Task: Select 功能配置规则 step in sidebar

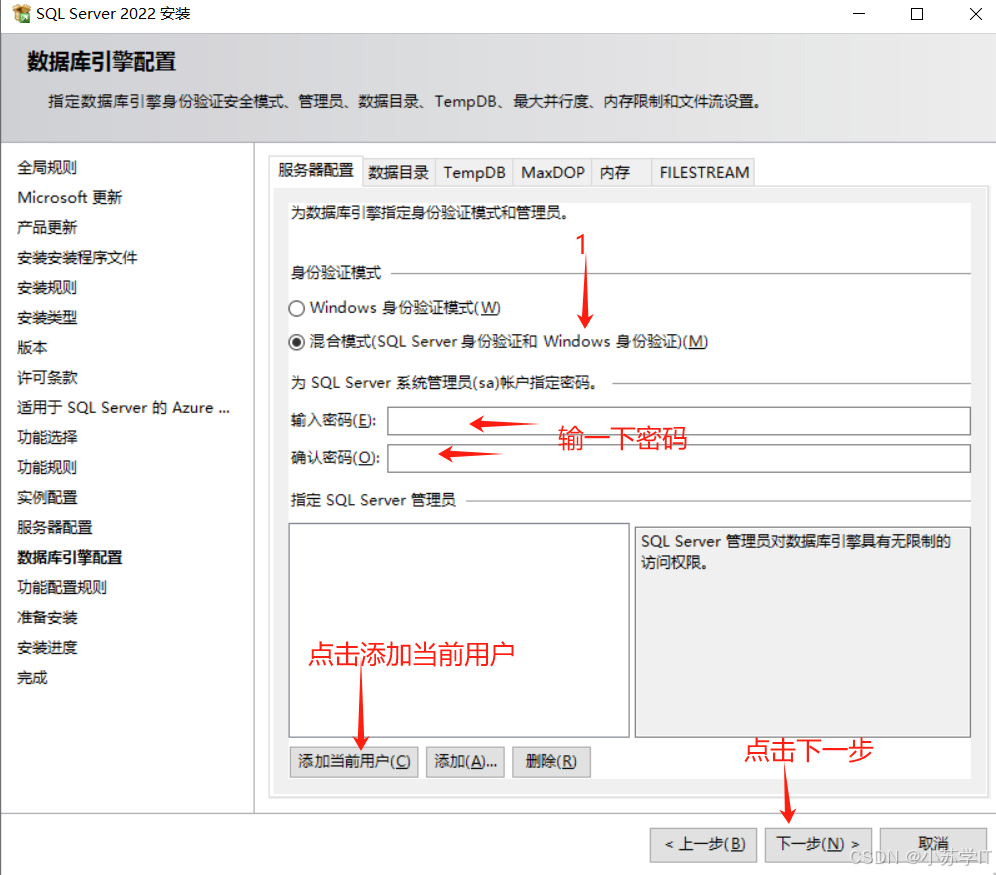Action: [62, 587]
